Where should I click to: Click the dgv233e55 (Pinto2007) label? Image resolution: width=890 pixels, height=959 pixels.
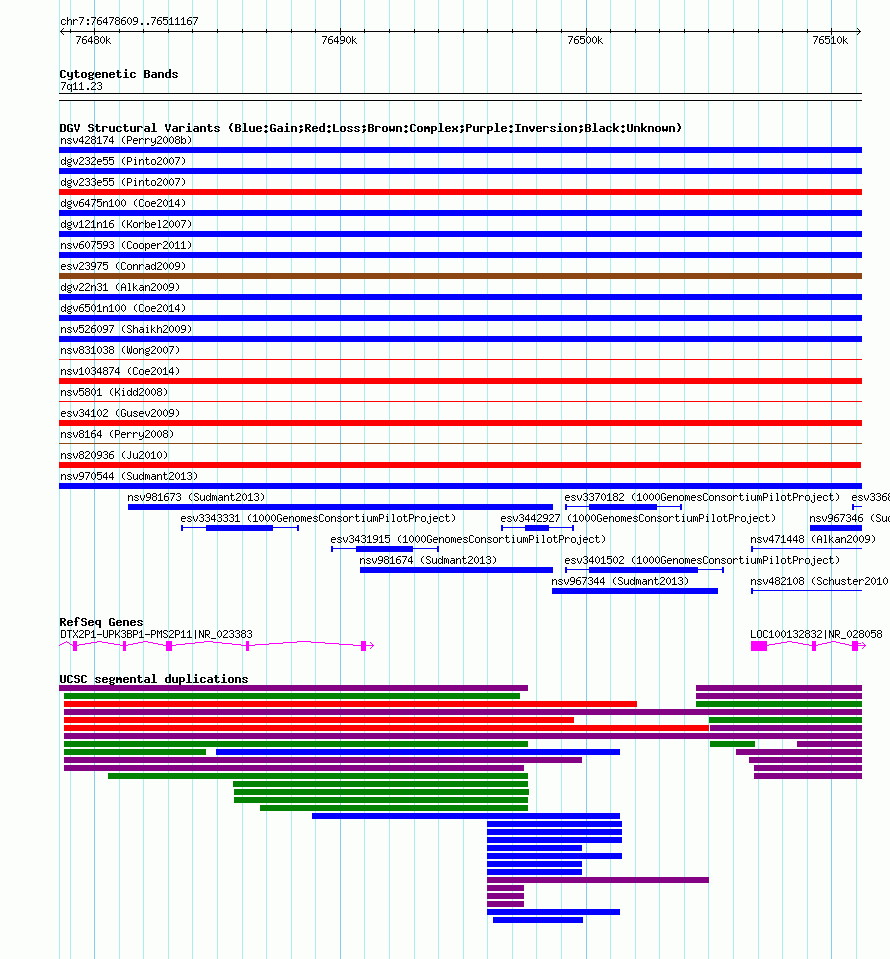(x=123, y=182)
